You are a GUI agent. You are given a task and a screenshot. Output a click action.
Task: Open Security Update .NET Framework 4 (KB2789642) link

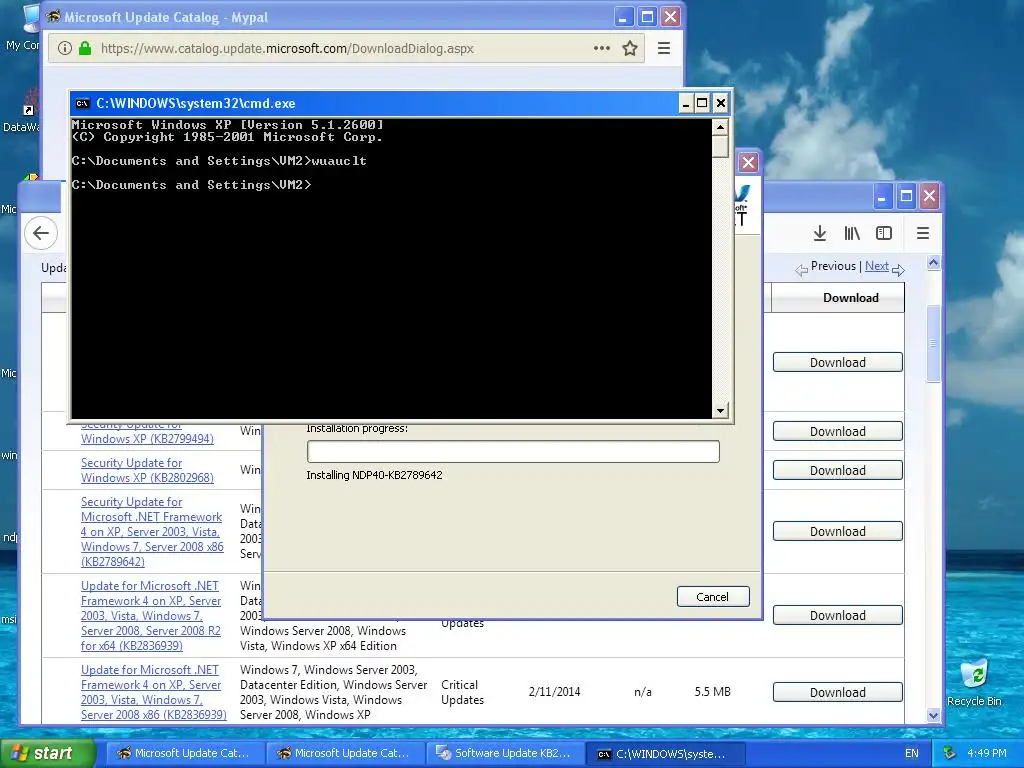tap(152, 532)
